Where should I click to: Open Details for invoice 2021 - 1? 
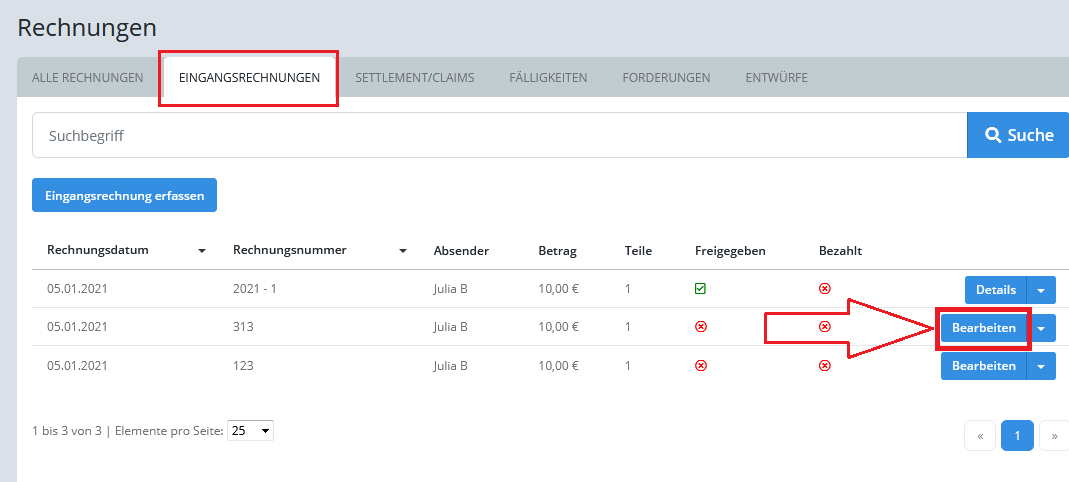point(995,290)
